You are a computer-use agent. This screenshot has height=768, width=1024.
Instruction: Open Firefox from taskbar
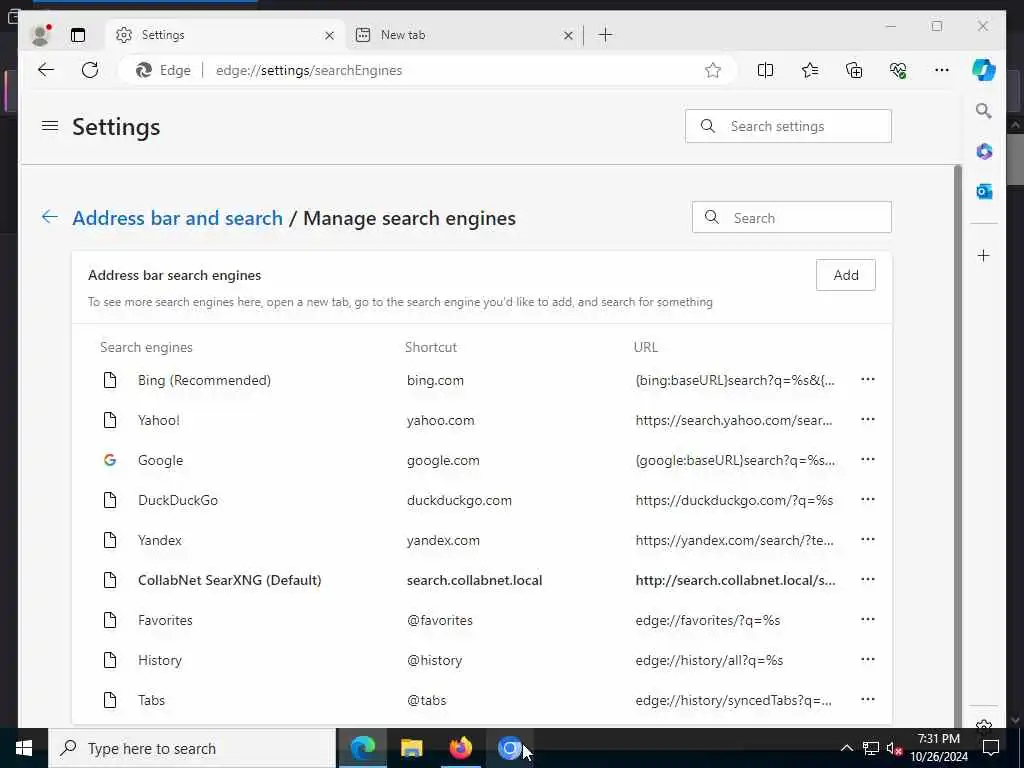tap(460, 748)
